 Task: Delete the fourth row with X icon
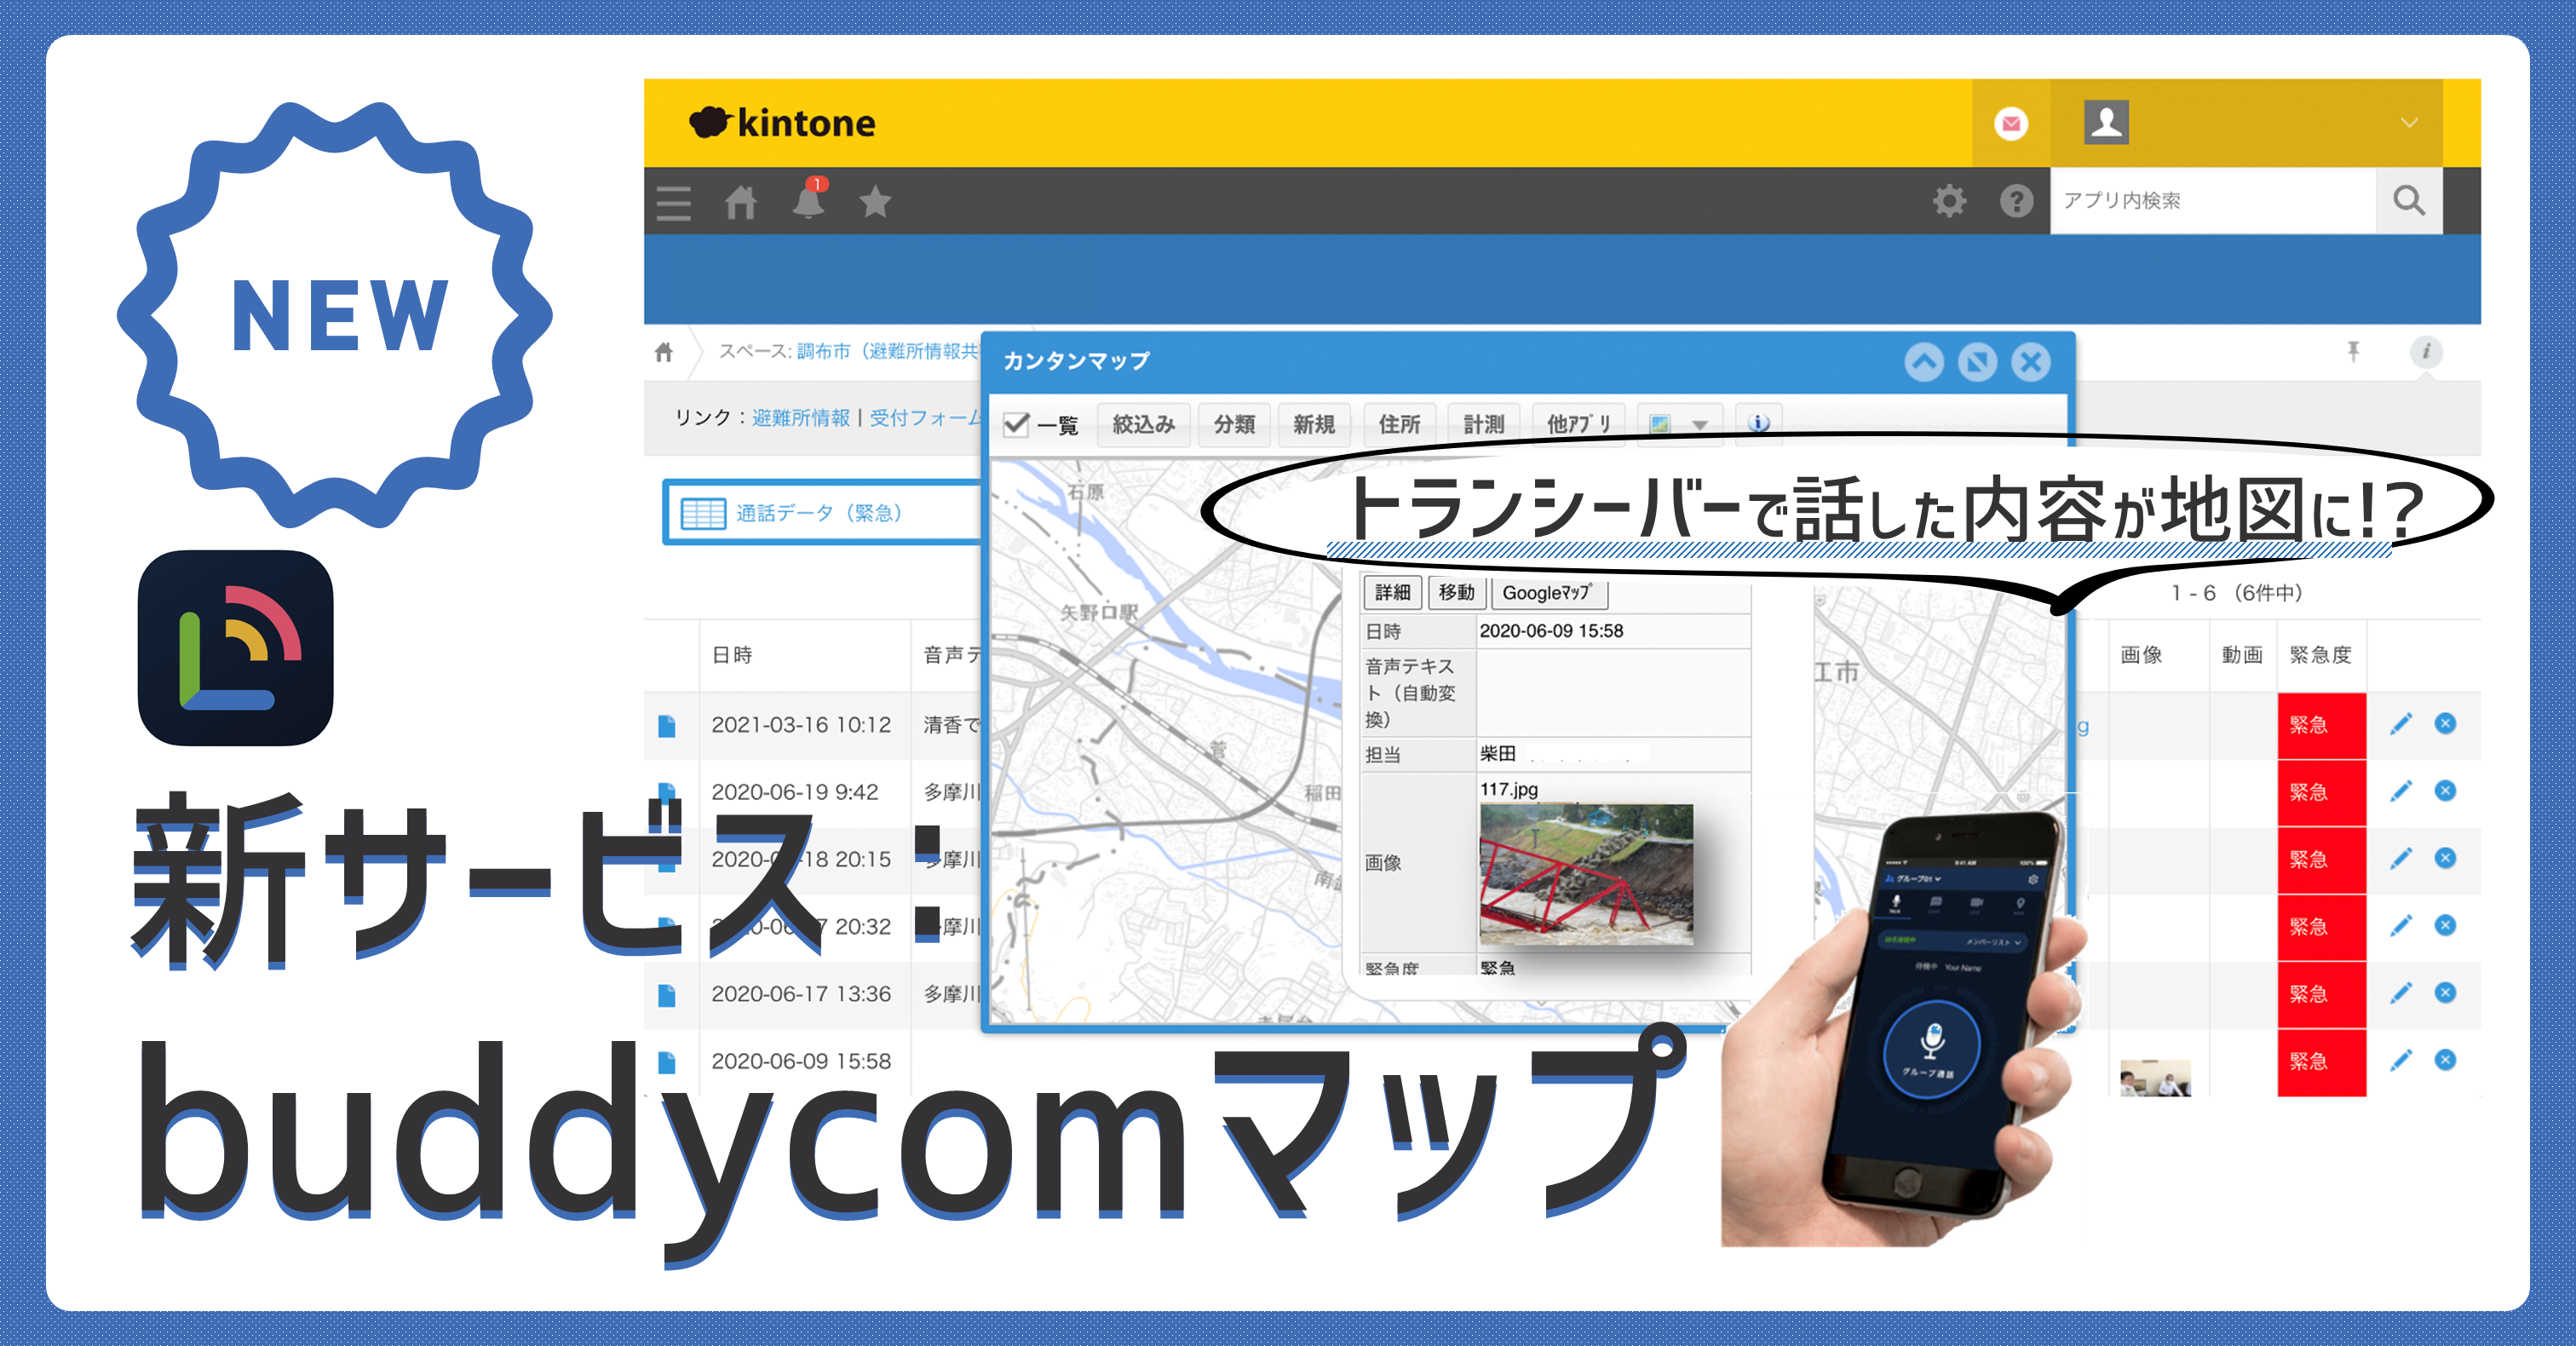[x=2445, y=924]
